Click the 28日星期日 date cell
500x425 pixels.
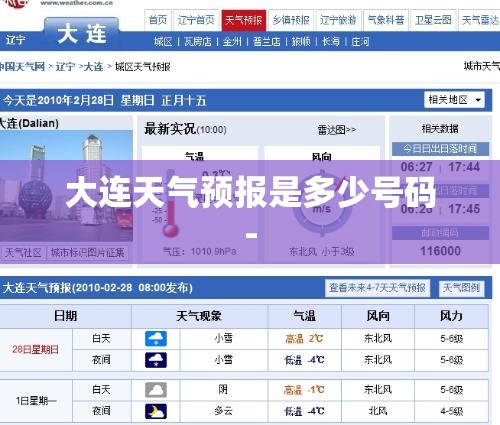tap(35, 349)
